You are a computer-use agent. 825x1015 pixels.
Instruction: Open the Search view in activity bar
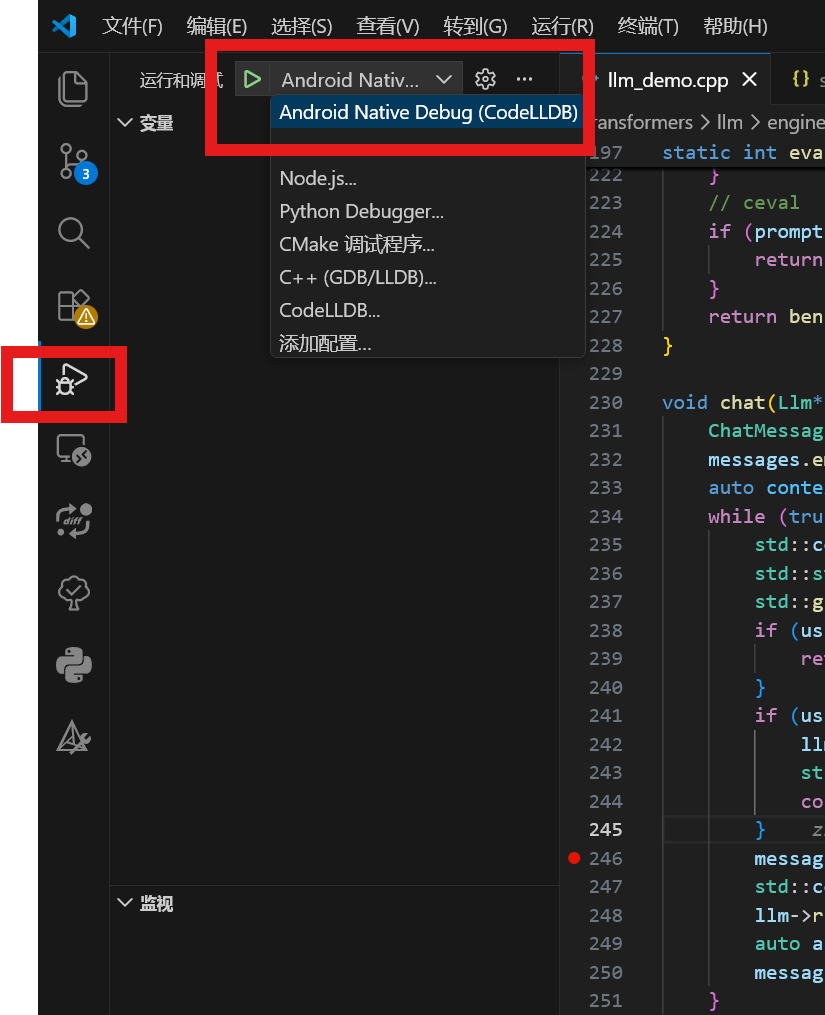point(74,234)
